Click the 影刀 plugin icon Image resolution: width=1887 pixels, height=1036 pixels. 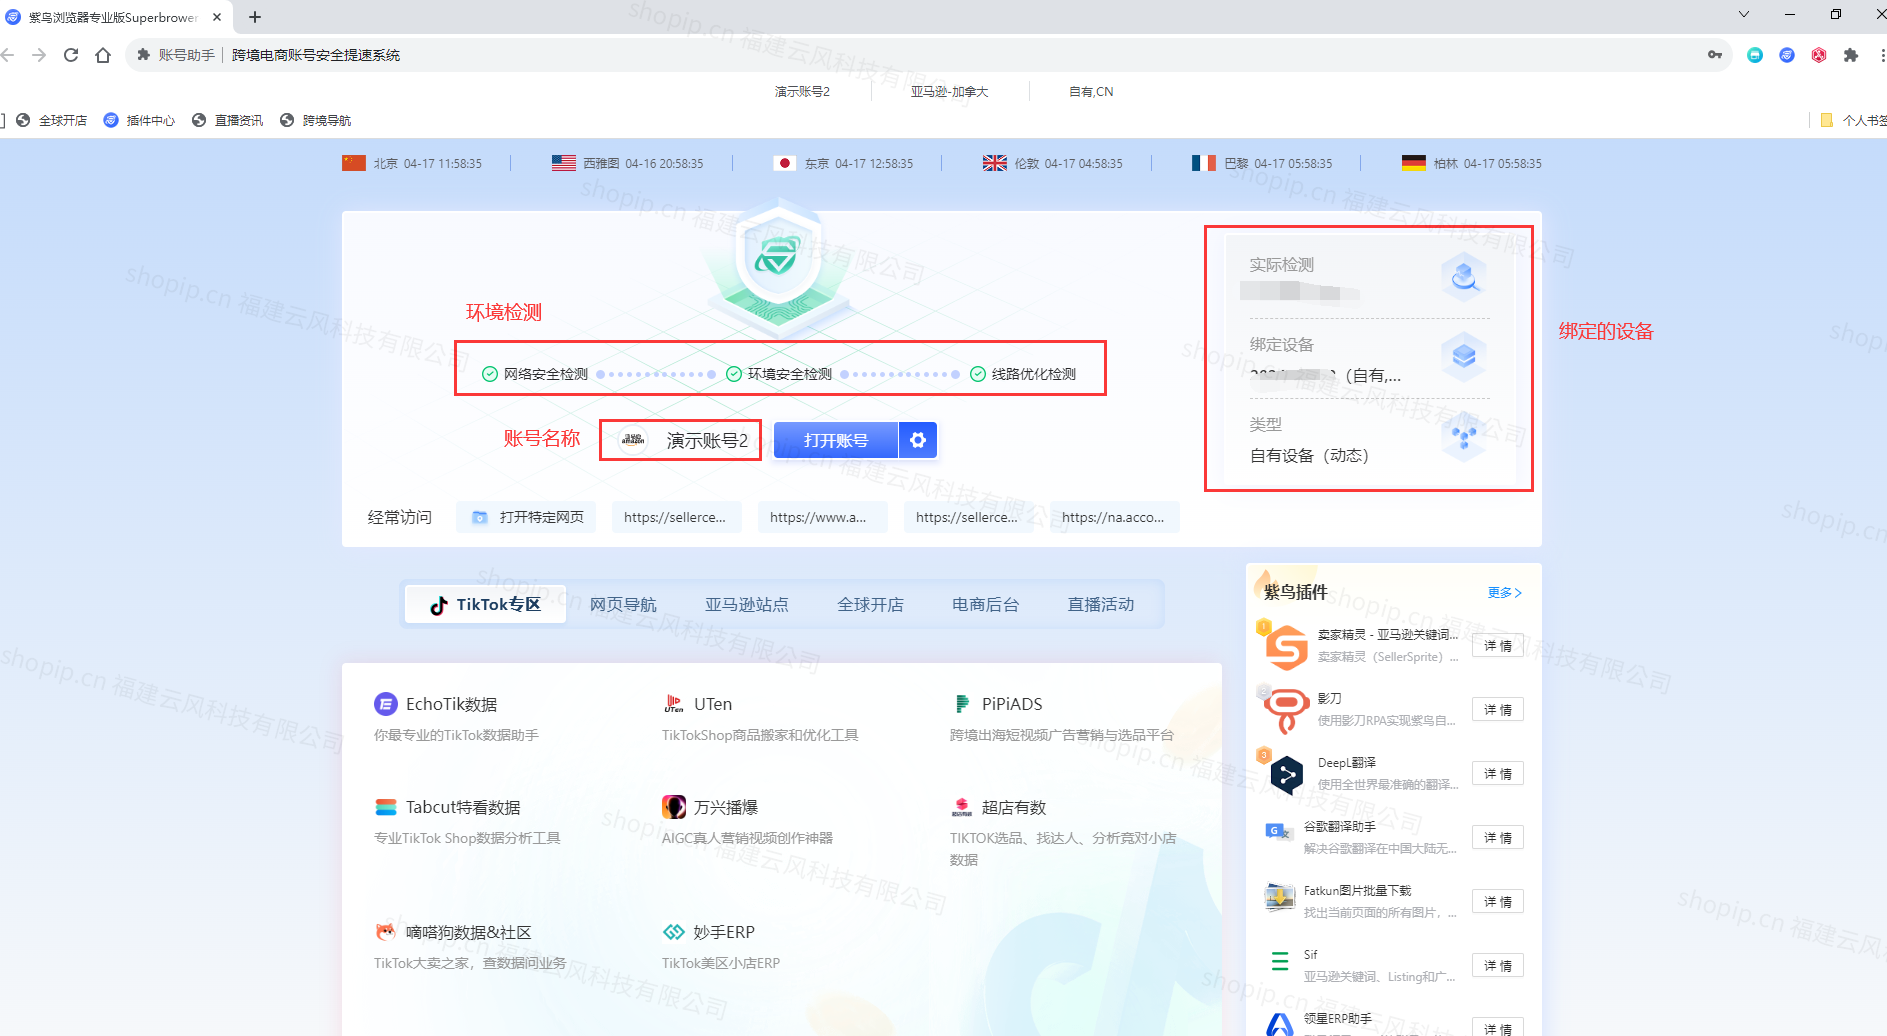(1286, 711)
